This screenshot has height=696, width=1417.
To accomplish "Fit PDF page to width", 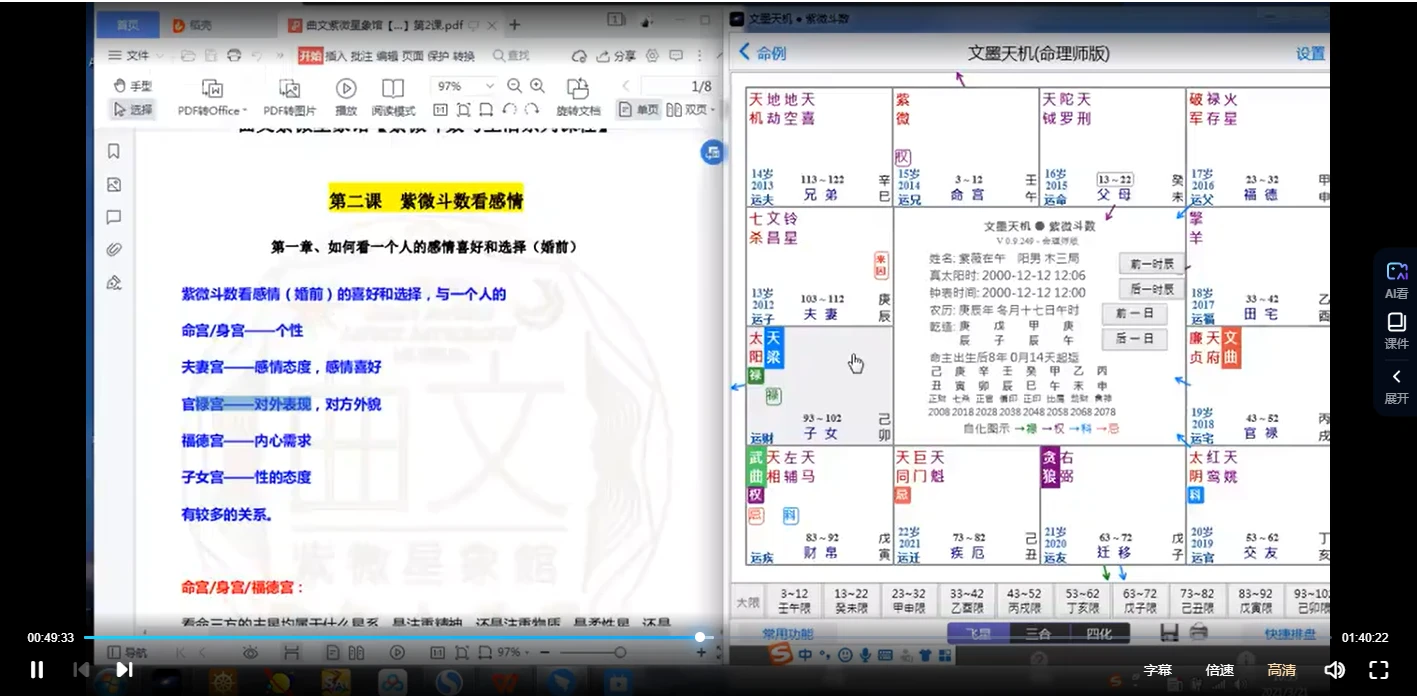I will [486, 110].
